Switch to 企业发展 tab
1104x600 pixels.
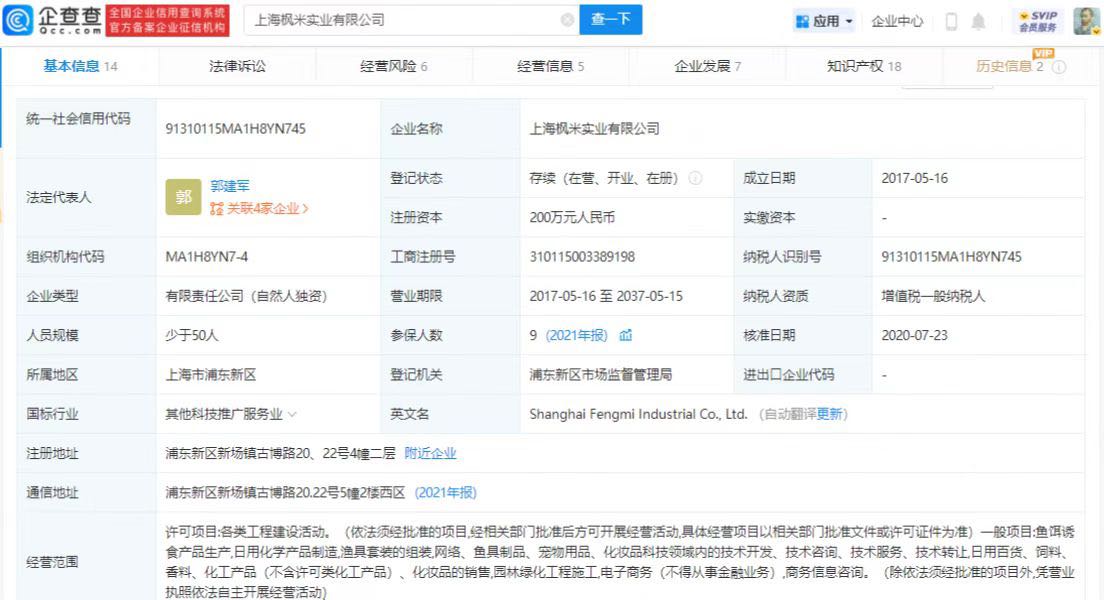[708, 66]
